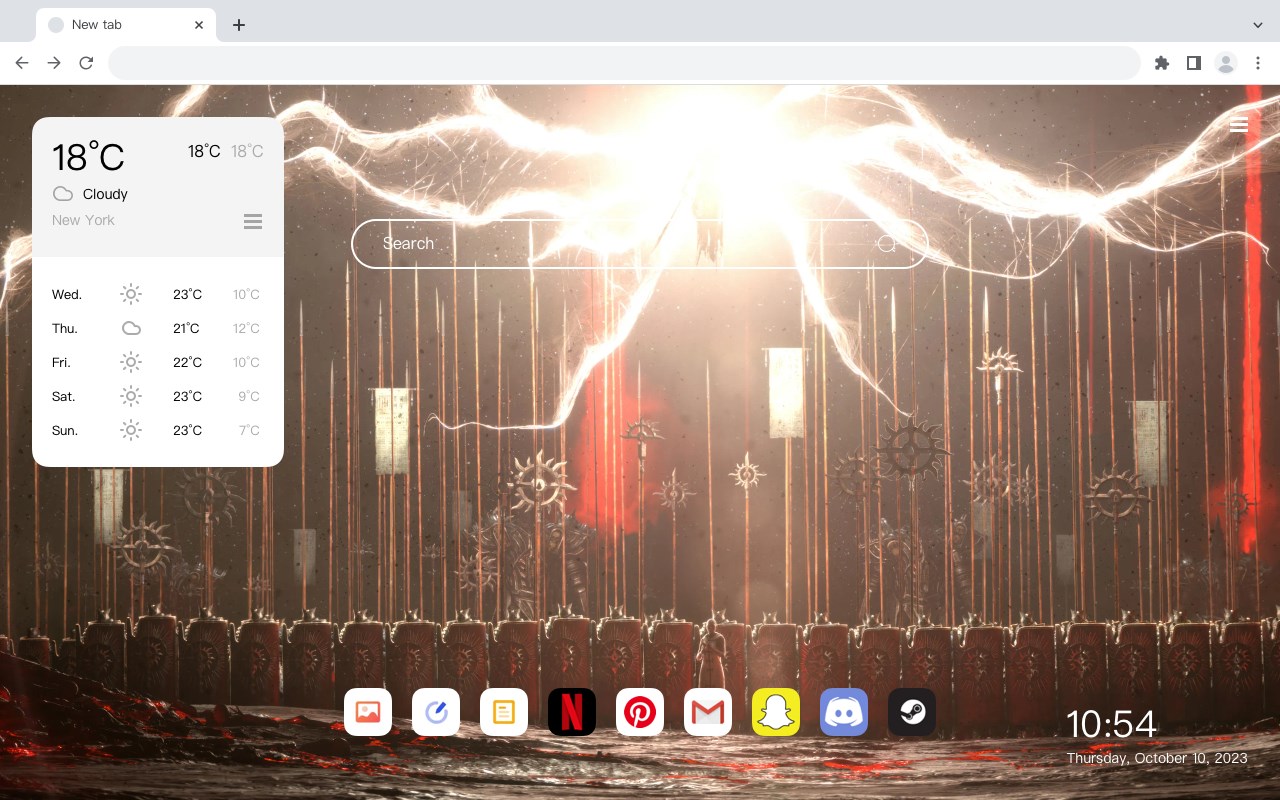Viewport: 1280px width, 800px height.
Task: Click the Thu. forecast row label
Action: pyautogui.click(x=65, y=328)
